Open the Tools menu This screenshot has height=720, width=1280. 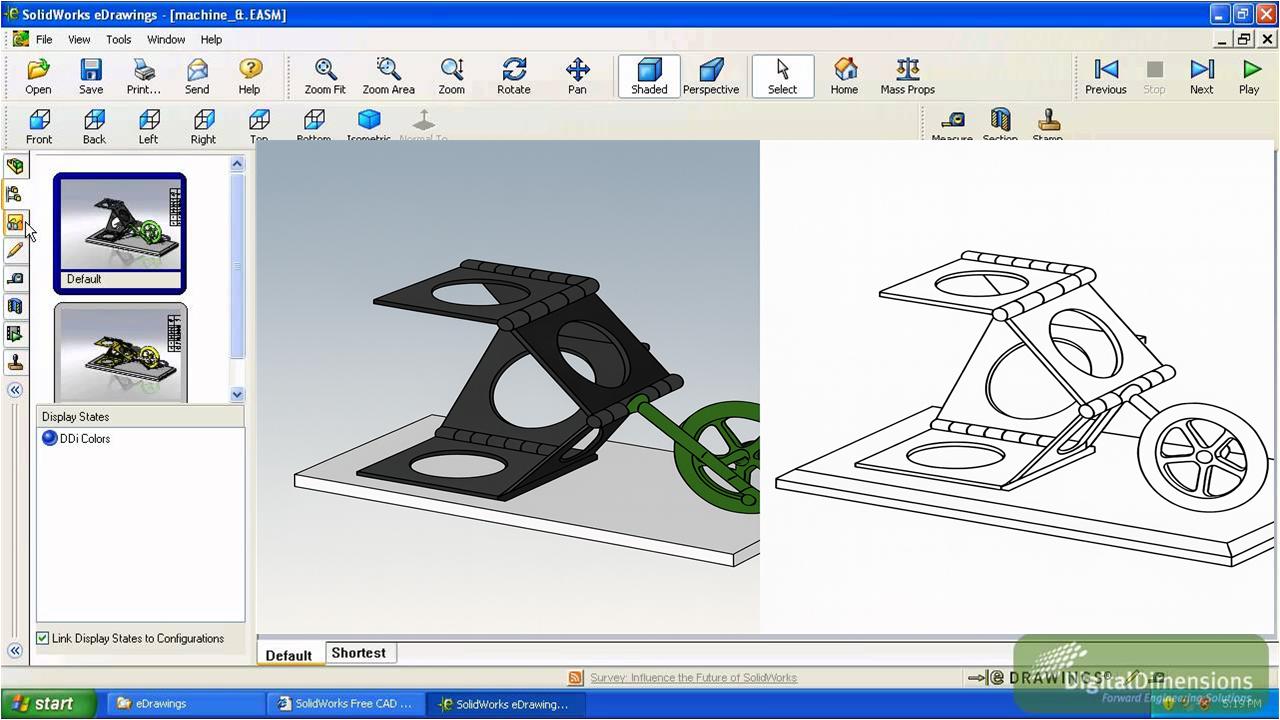[x=118, y=39]
